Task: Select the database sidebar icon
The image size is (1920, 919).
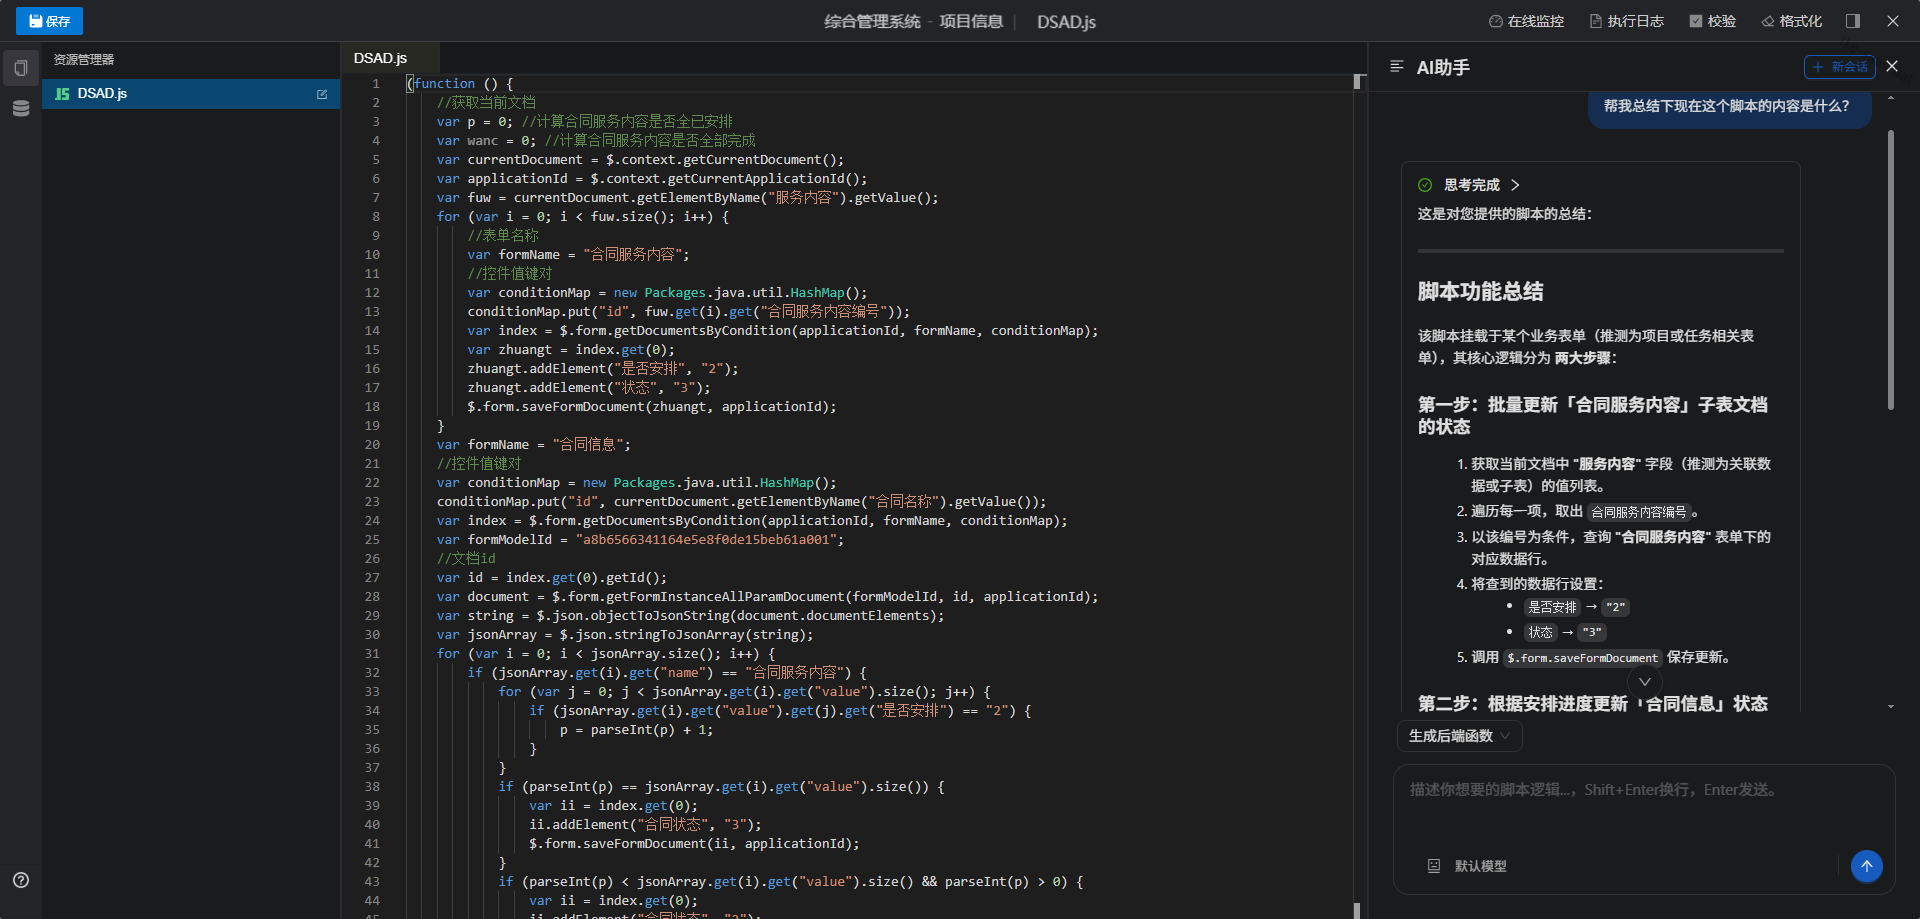Action: pos(21,108)
